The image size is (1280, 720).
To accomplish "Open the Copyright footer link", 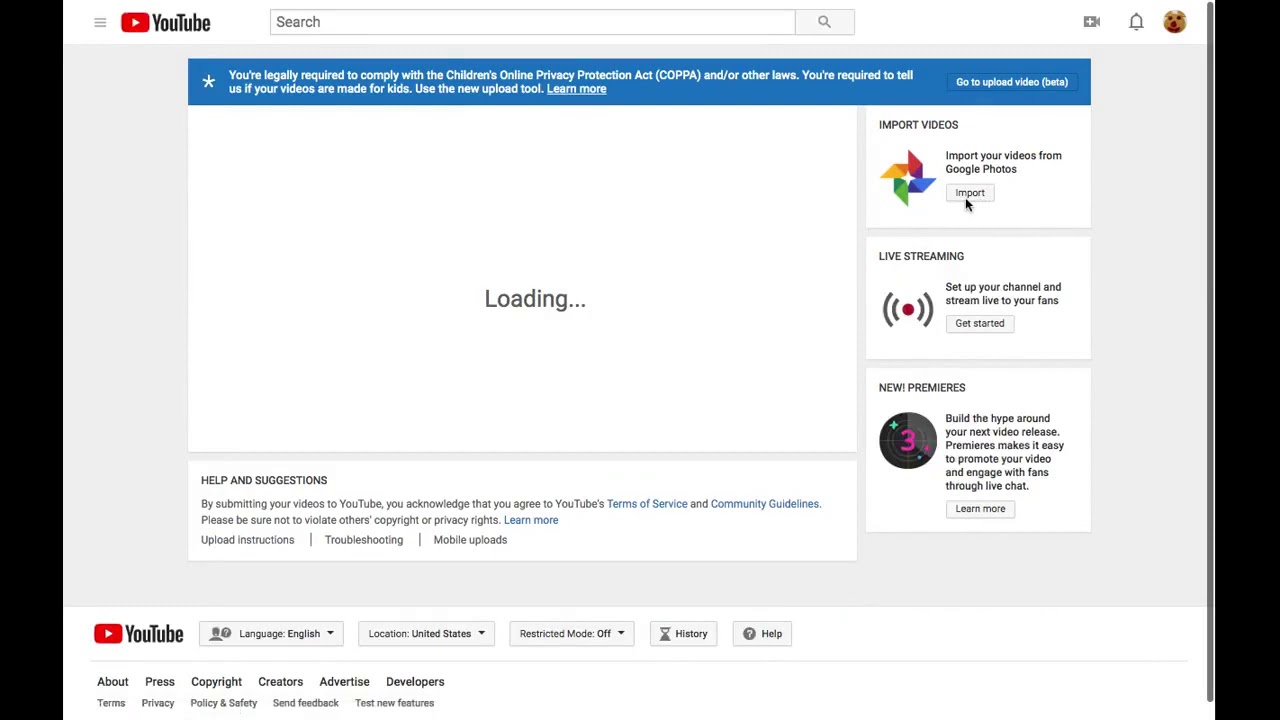I will (x=216, y=682).
